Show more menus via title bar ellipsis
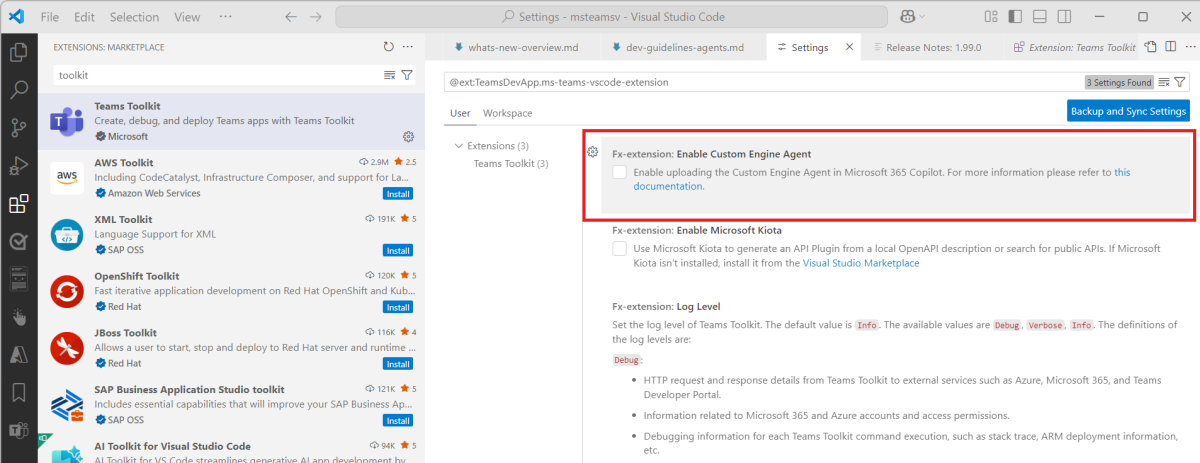This screenshot has width=1200, height=463. click(x=226, y=17)
